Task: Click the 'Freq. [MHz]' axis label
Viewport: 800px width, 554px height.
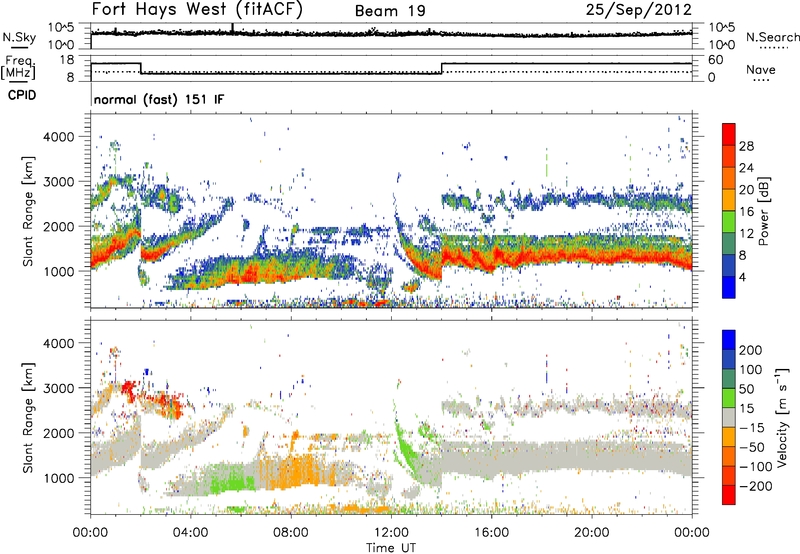Action: 18,67
